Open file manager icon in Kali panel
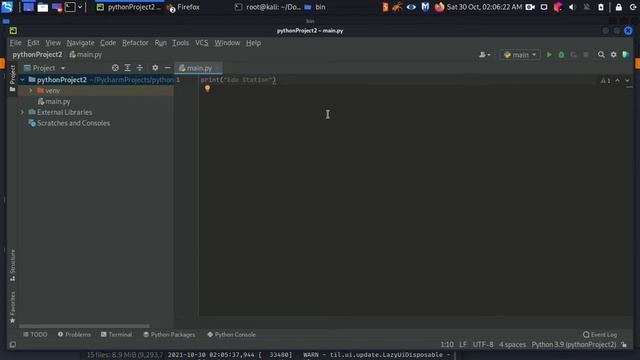The width and height of the screenshot is (640, 360). coord(42,7)
